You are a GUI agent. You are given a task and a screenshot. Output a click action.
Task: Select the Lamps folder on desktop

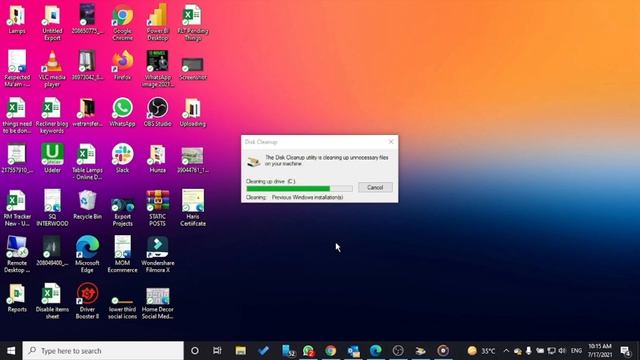[x=17, y=20]
